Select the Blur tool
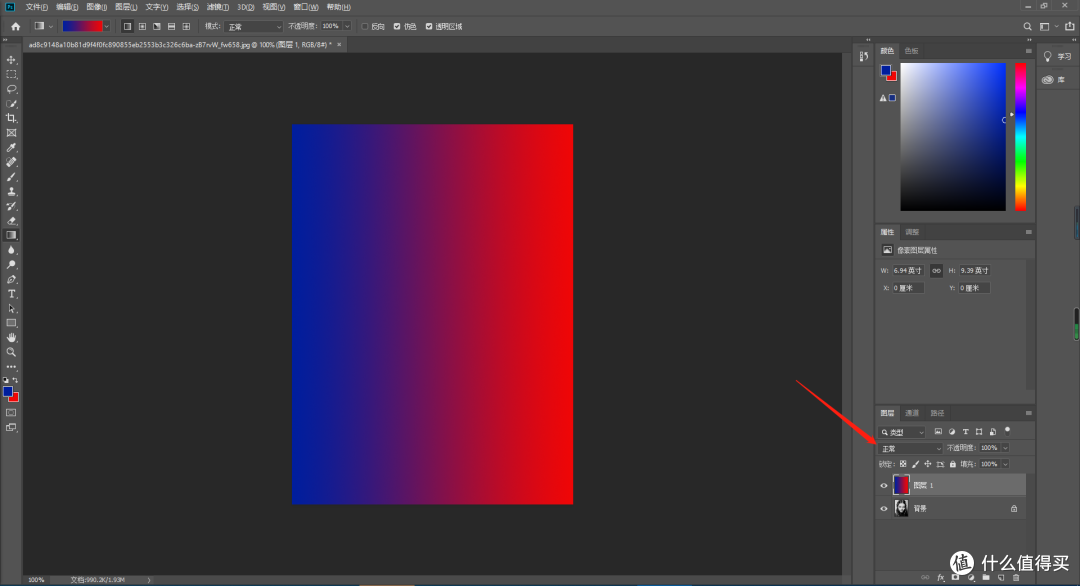This screenshot has height=586, width=1080. click(11, 250)
